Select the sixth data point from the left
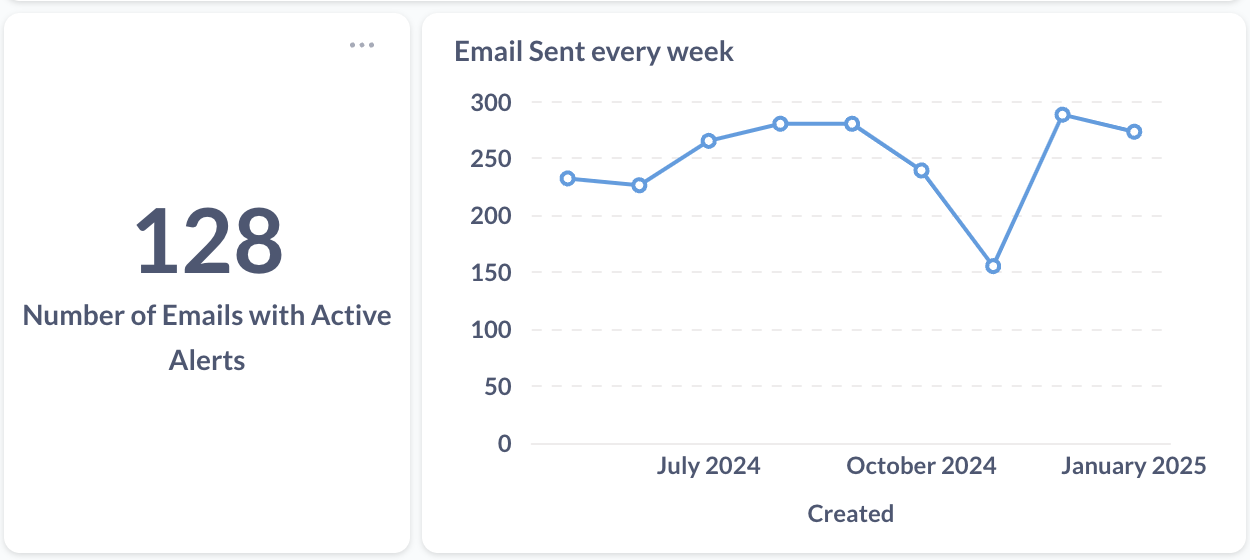This screenshot has height=560, width=1250. [x=922, y=170]
